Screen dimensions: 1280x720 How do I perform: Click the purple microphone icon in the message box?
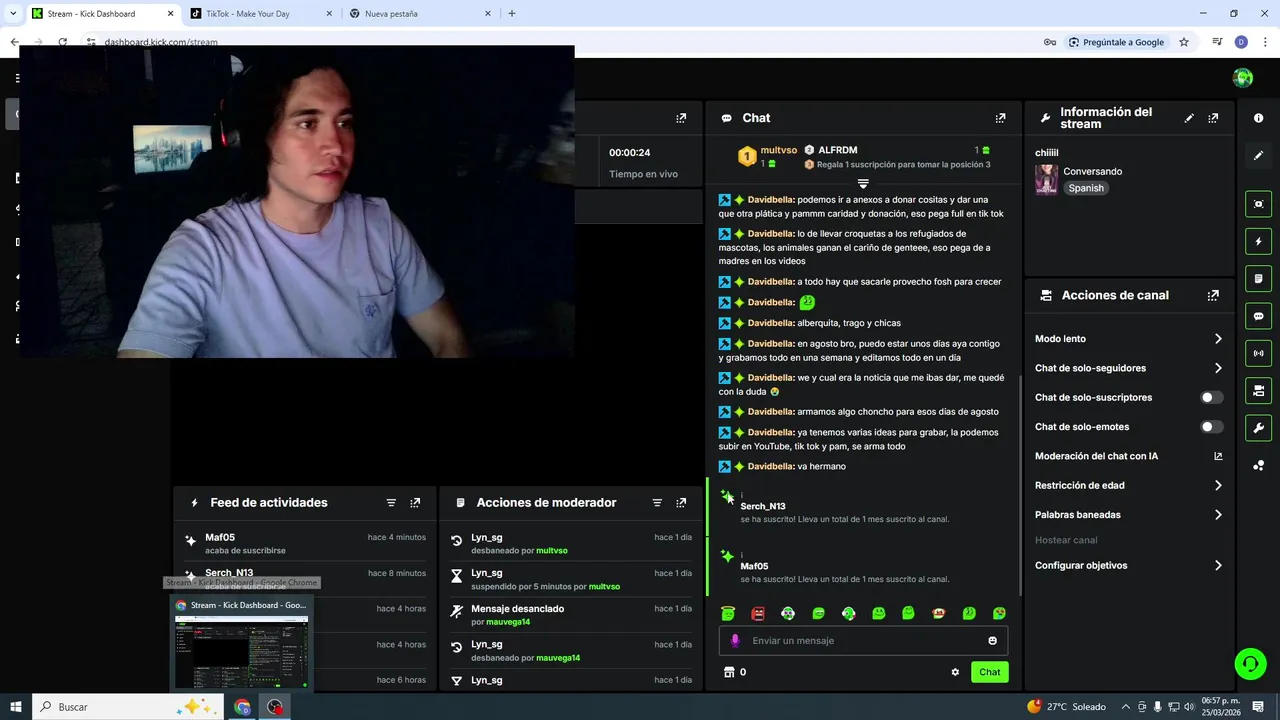click(x=735, y=641)
